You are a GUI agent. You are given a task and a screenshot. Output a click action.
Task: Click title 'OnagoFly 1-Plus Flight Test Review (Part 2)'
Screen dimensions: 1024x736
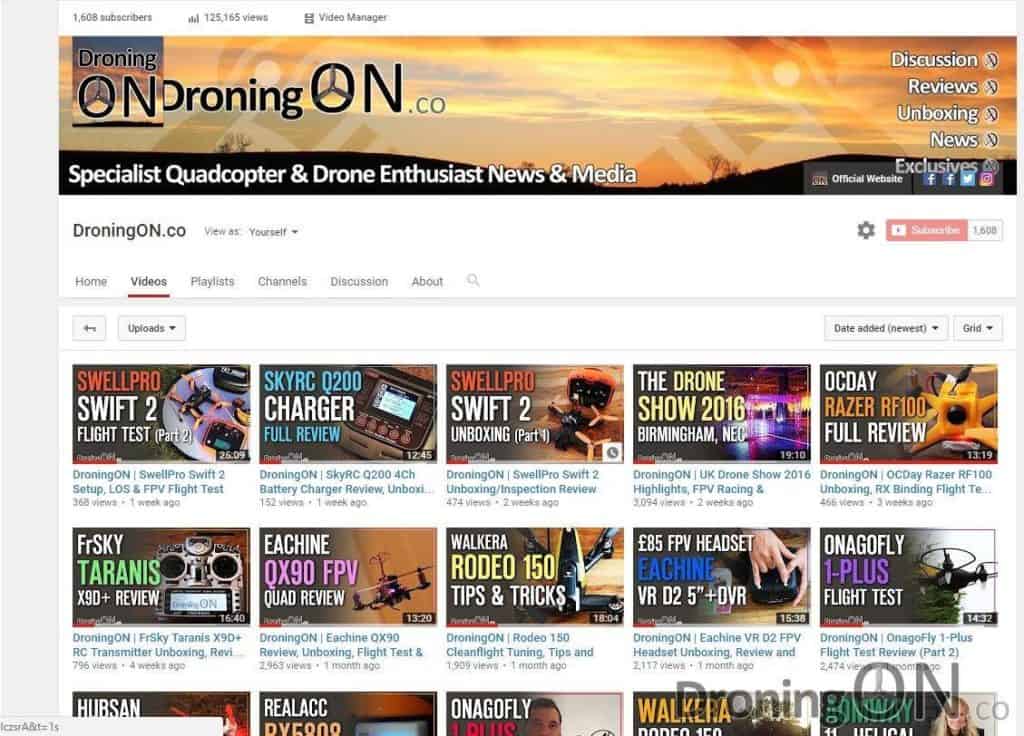click(896, 645)
